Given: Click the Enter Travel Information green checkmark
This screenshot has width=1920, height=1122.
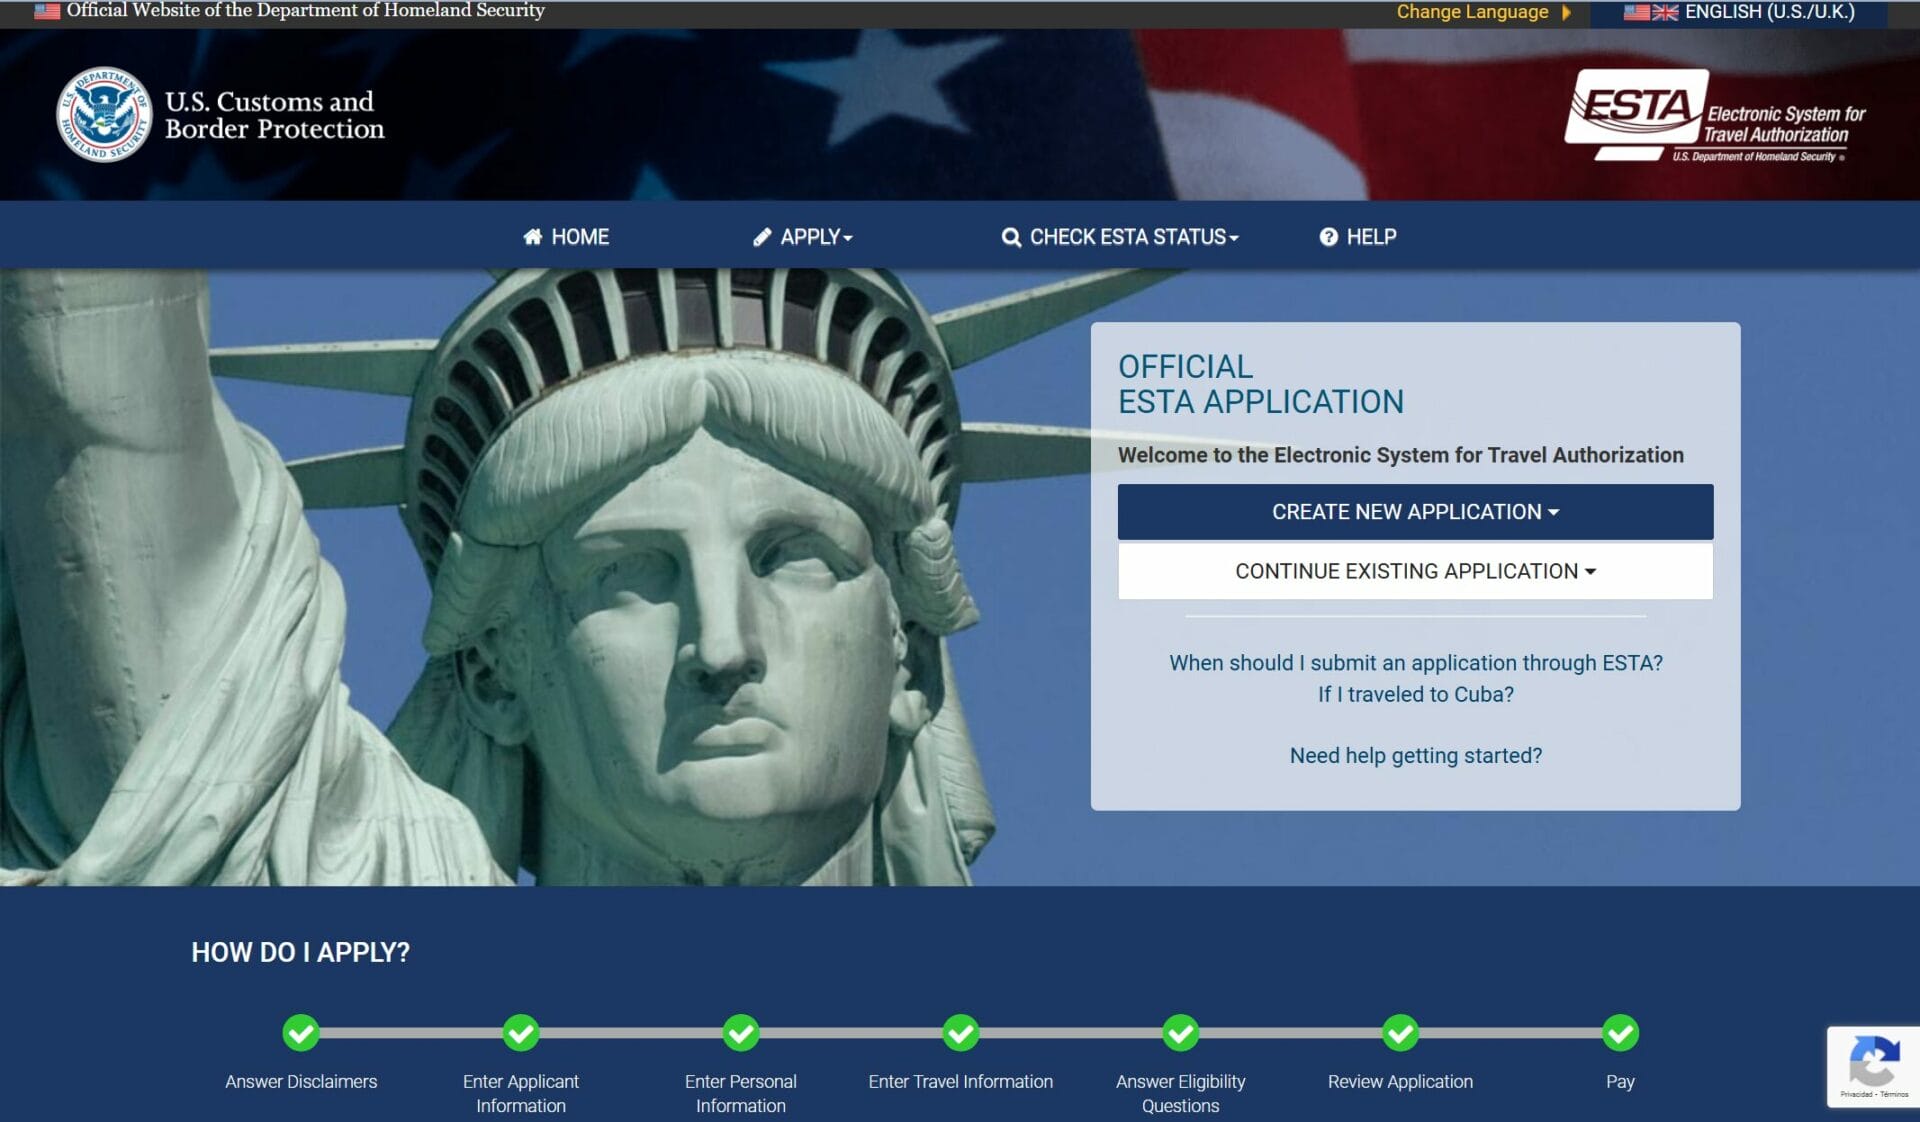Looking at the screenshot, I should click(x=961, y=1033).
